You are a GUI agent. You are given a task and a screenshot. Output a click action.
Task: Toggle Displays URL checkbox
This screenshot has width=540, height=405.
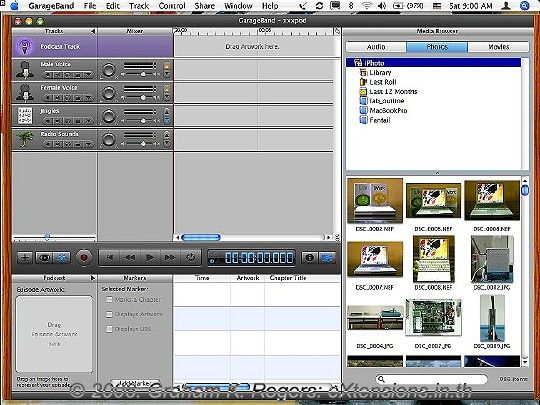109,329
